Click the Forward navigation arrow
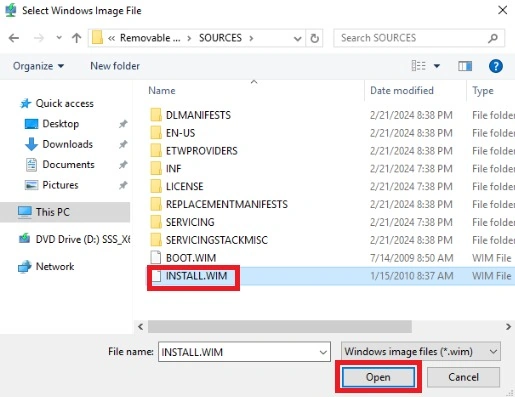Screen dimensions: 515x397 coord(39,38)
